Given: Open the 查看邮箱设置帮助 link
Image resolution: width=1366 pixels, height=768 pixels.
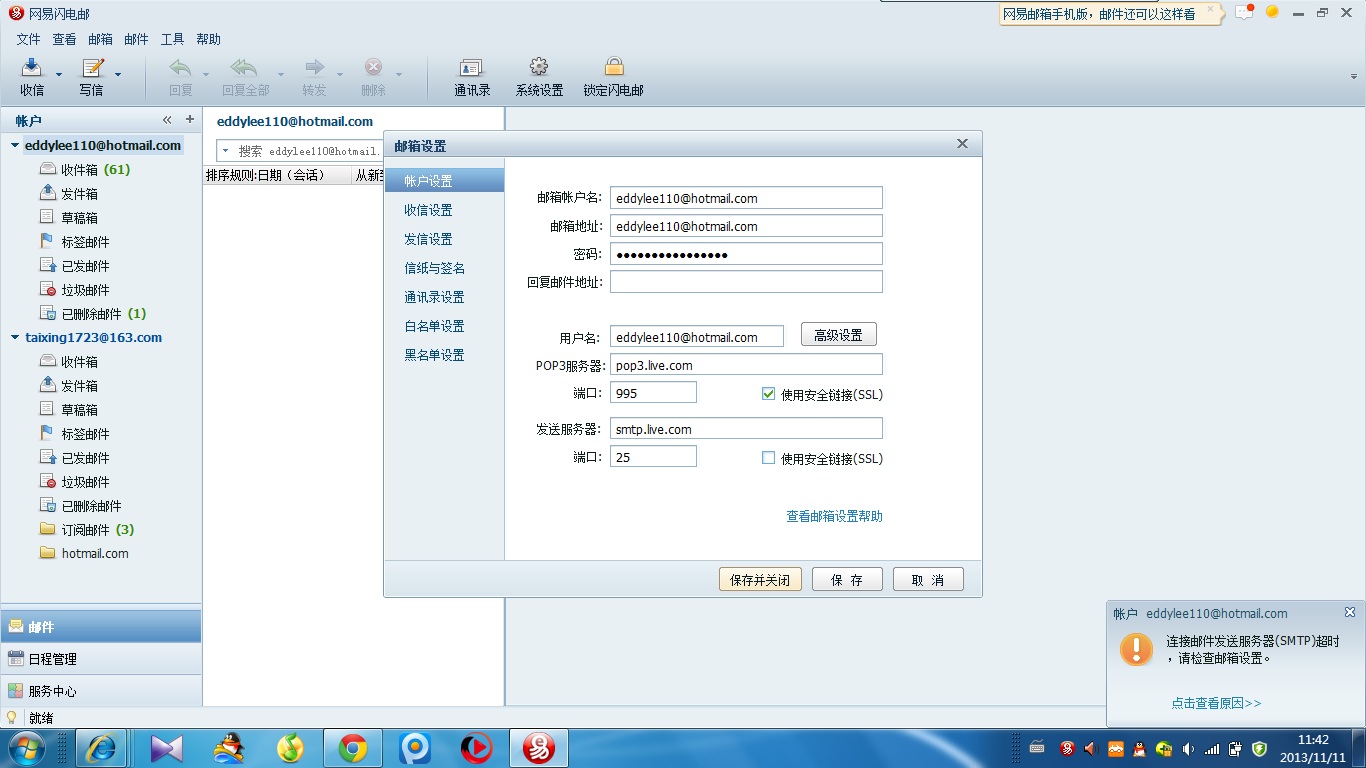Looking at the screenshot, I should tap(834, 516).
